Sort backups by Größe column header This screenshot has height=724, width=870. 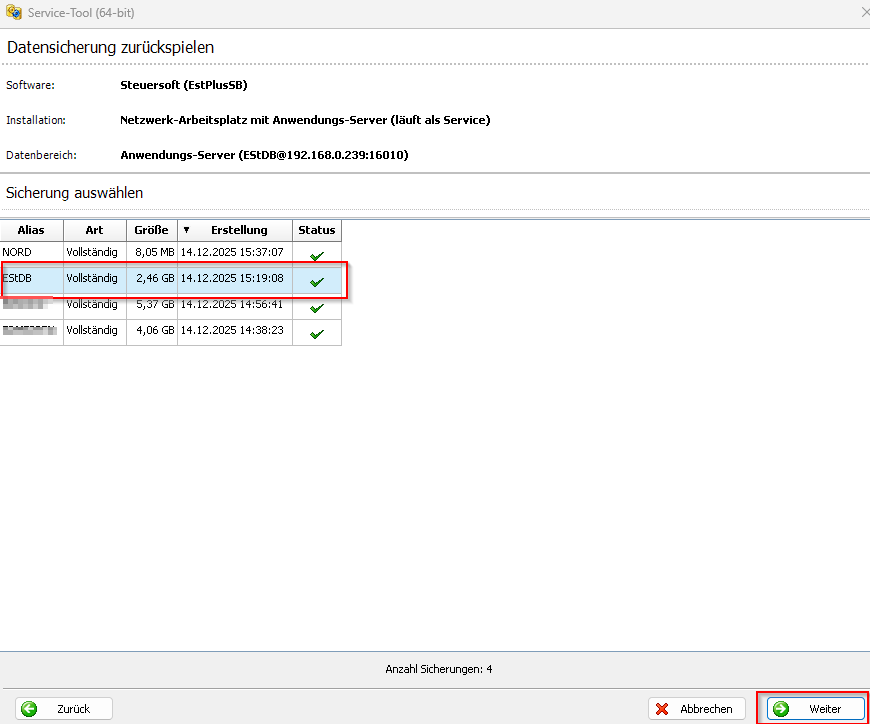pos(151,230)
